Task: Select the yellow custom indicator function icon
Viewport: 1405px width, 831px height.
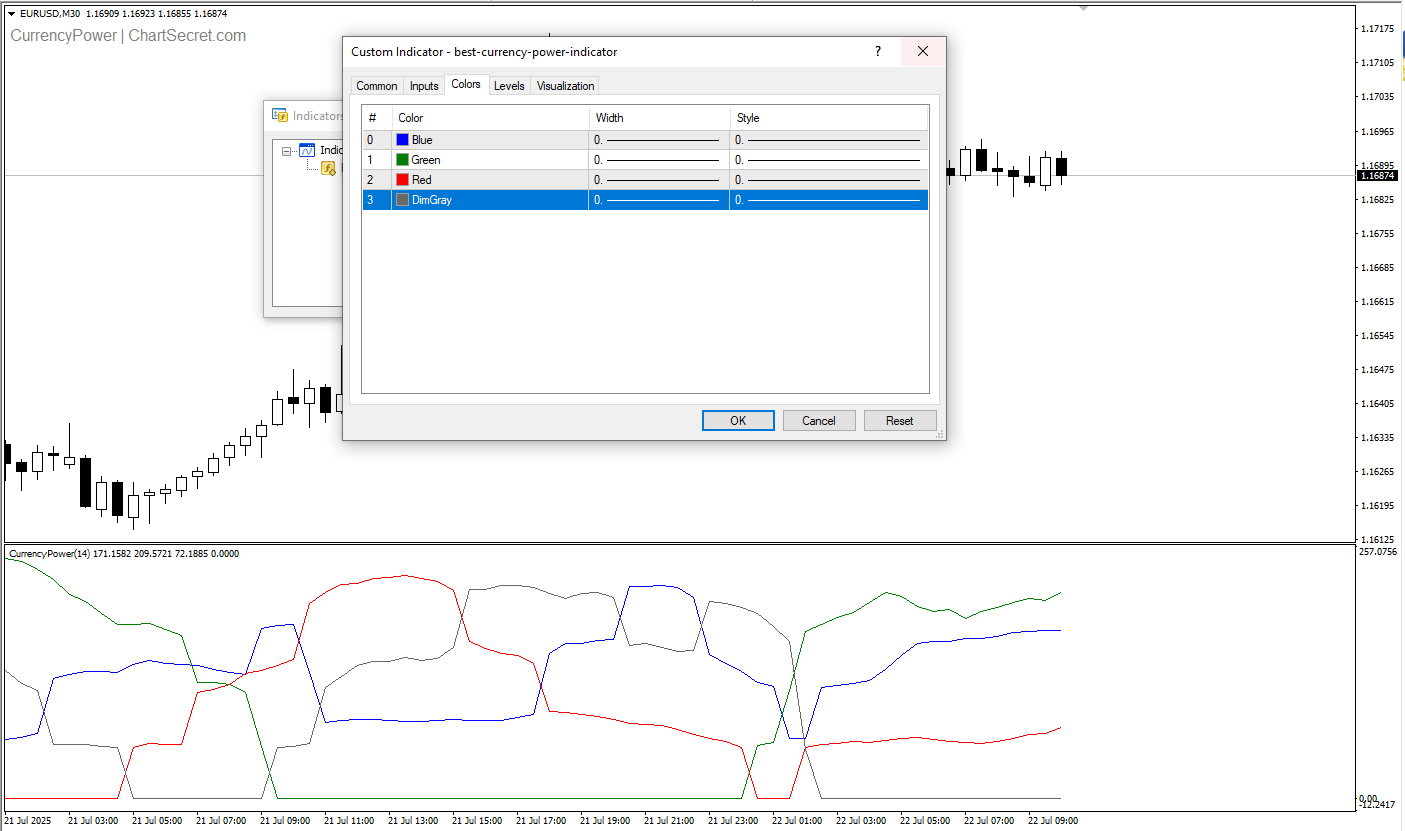Action: click(x=328, y=168)
